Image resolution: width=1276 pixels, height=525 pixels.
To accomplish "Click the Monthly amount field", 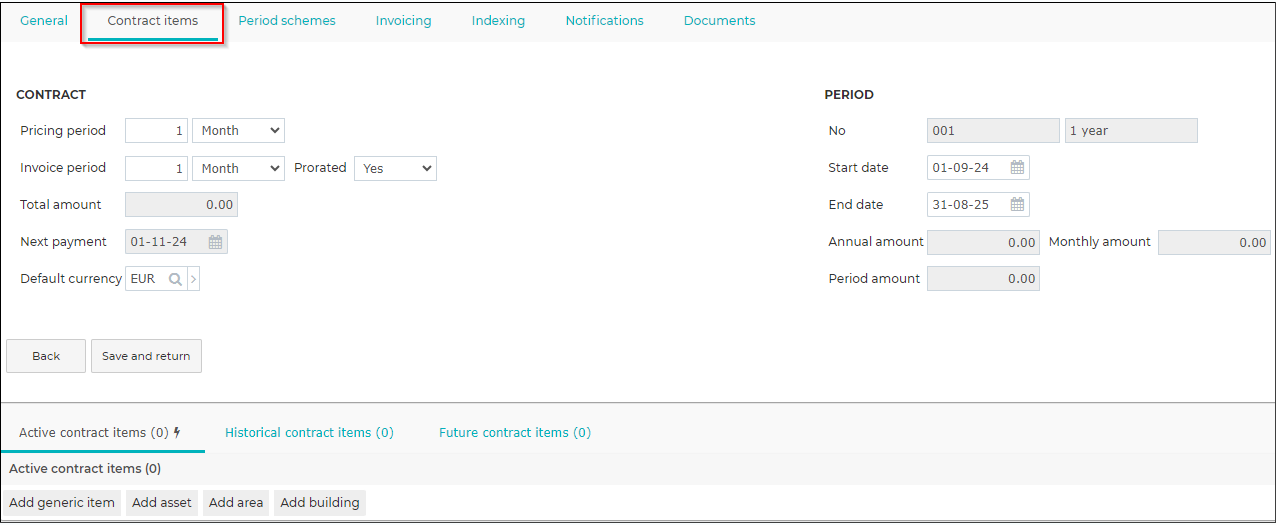I will click(x=1214, y=242).
